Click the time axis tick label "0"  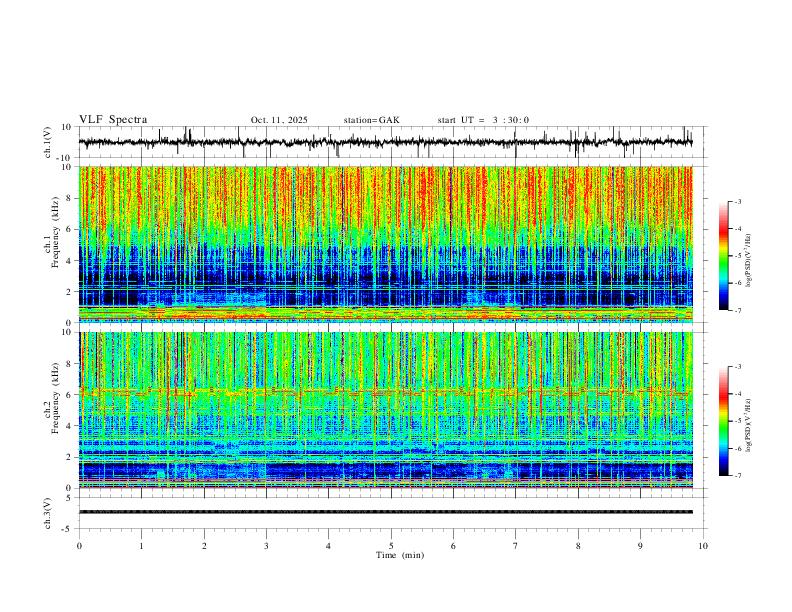[x=79, y=546]
